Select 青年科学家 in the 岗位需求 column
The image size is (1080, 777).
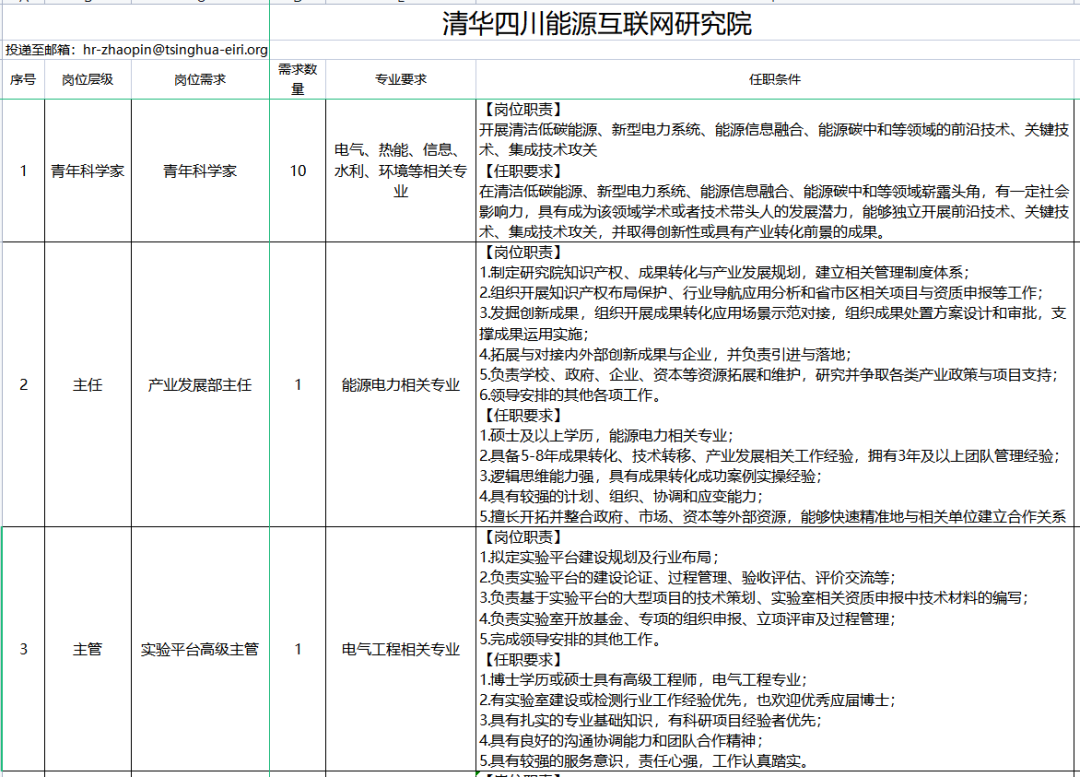[x=200, y=171]
